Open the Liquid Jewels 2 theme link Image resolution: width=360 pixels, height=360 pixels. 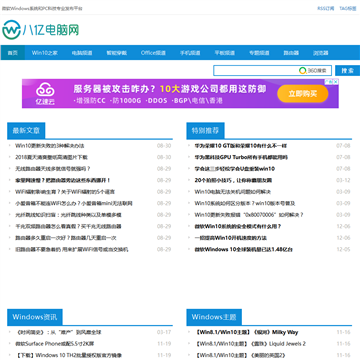(x=250, y=344)
